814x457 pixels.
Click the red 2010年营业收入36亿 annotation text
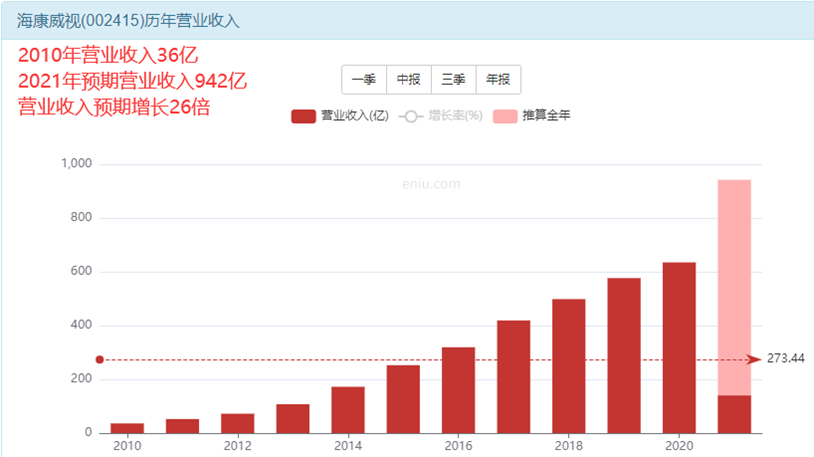(108, 55)
